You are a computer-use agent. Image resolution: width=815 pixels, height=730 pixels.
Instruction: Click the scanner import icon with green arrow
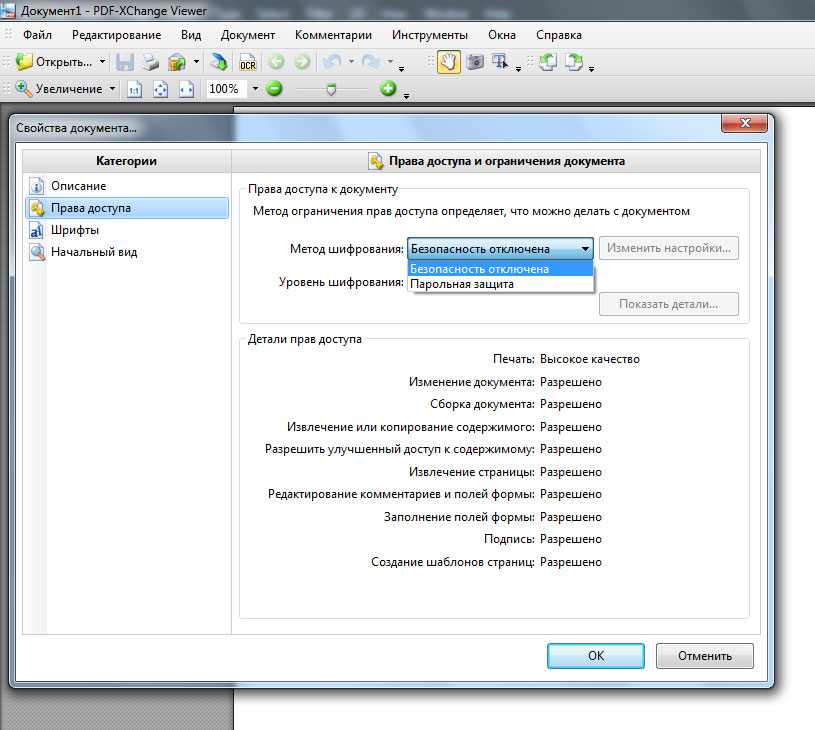(x=219, y=62)
